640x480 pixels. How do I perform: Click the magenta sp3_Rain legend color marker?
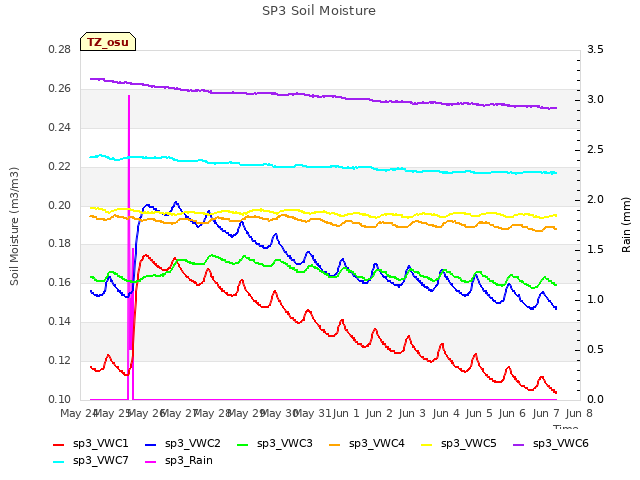pos(151,462)
